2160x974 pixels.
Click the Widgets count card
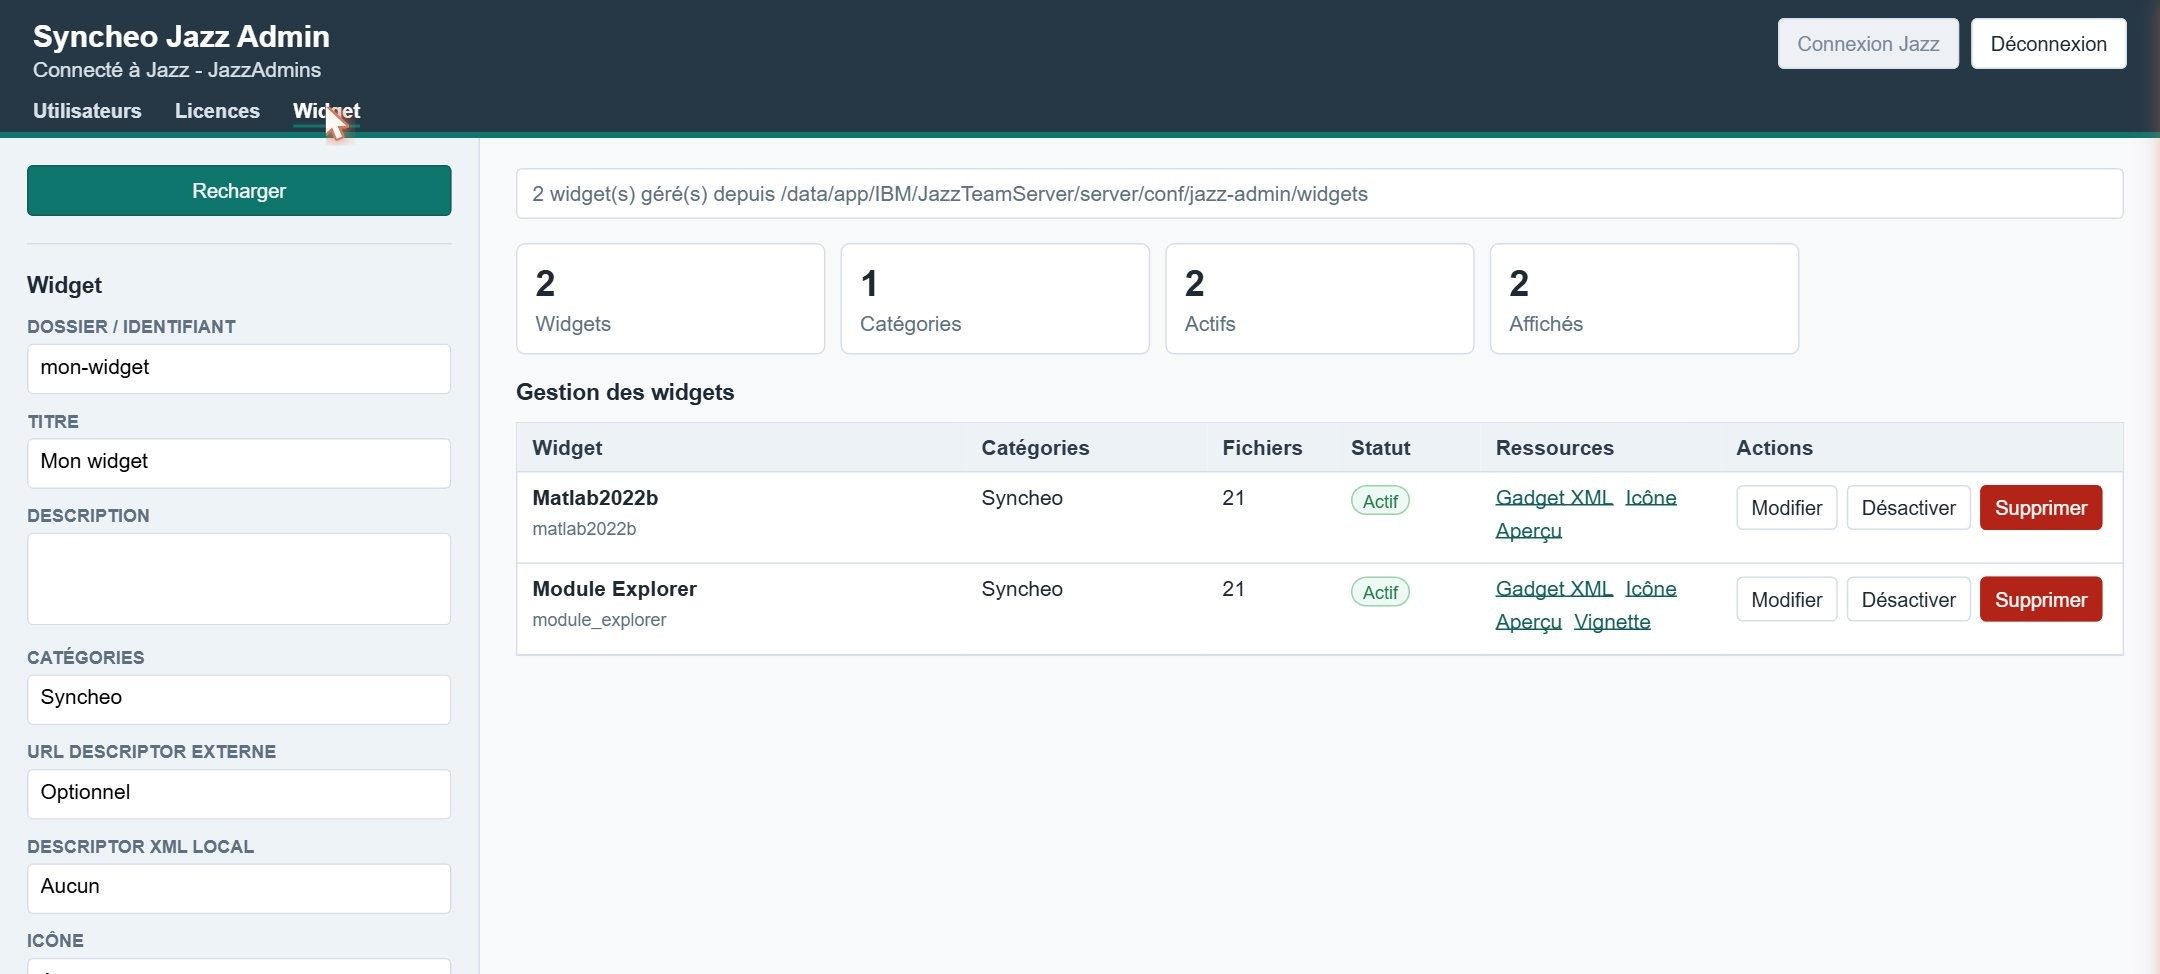pyautogui.click(x=670, y=299)
